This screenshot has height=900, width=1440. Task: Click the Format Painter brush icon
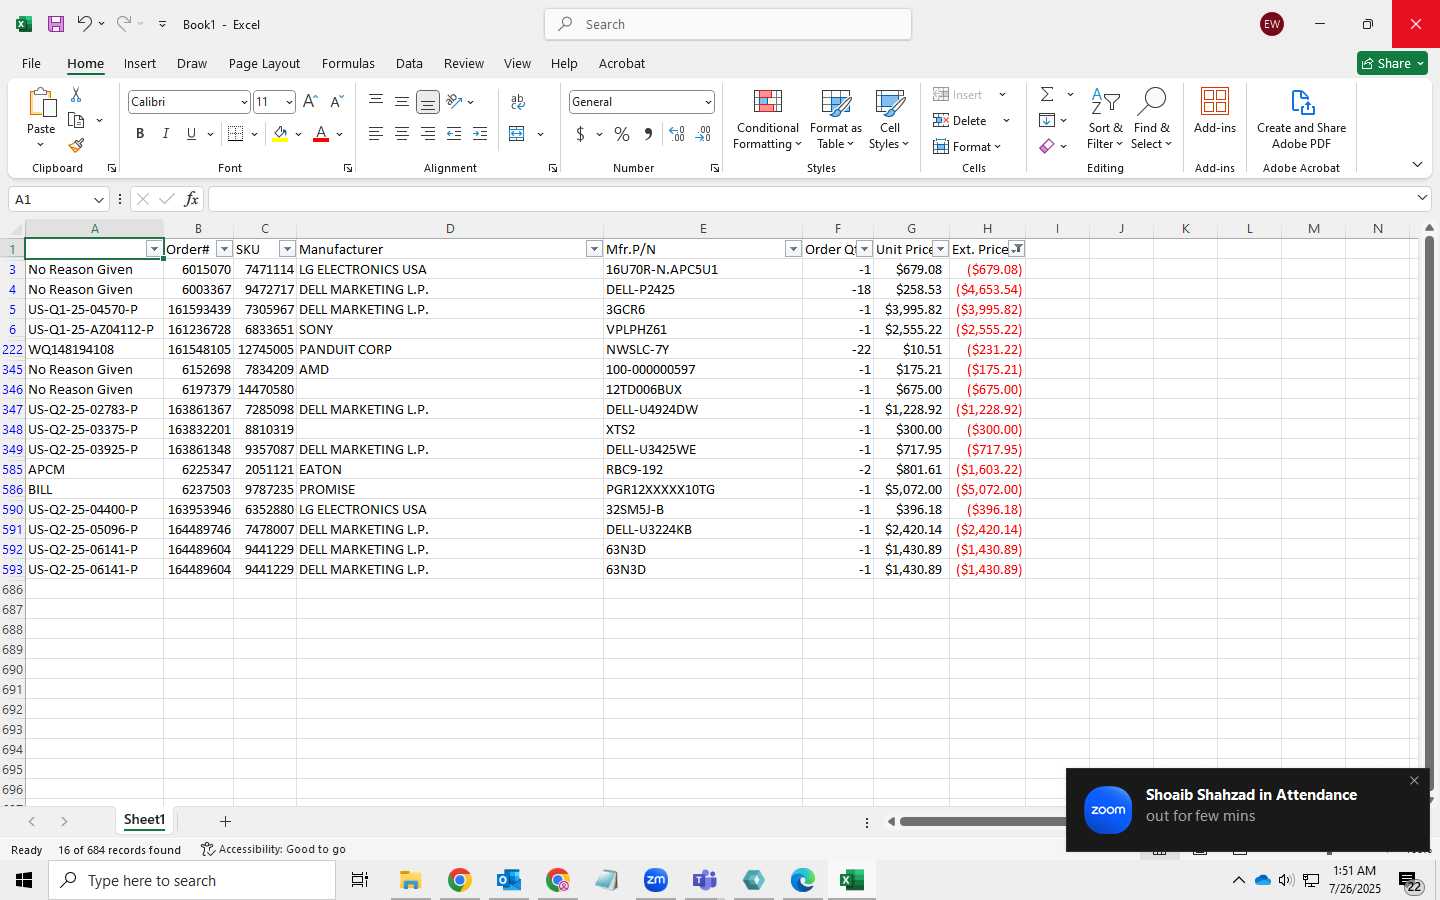[x=76, y=145]
